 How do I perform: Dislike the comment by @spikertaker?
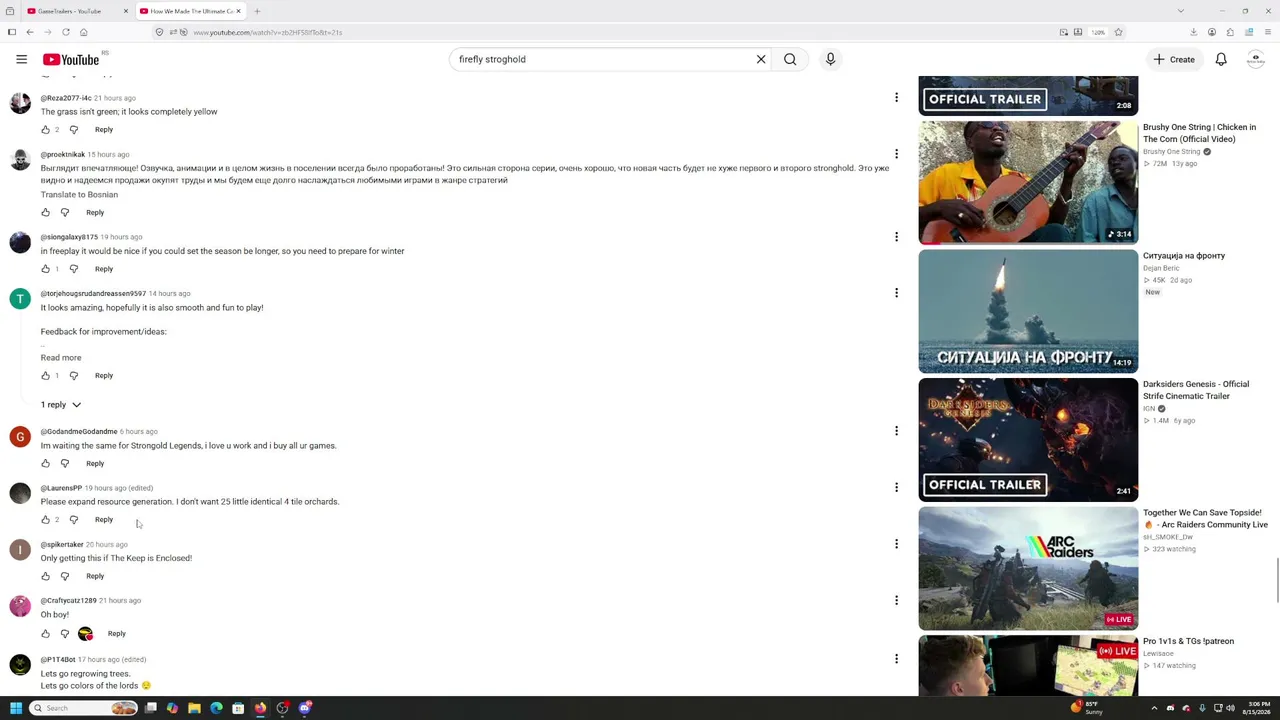(65, 576)
